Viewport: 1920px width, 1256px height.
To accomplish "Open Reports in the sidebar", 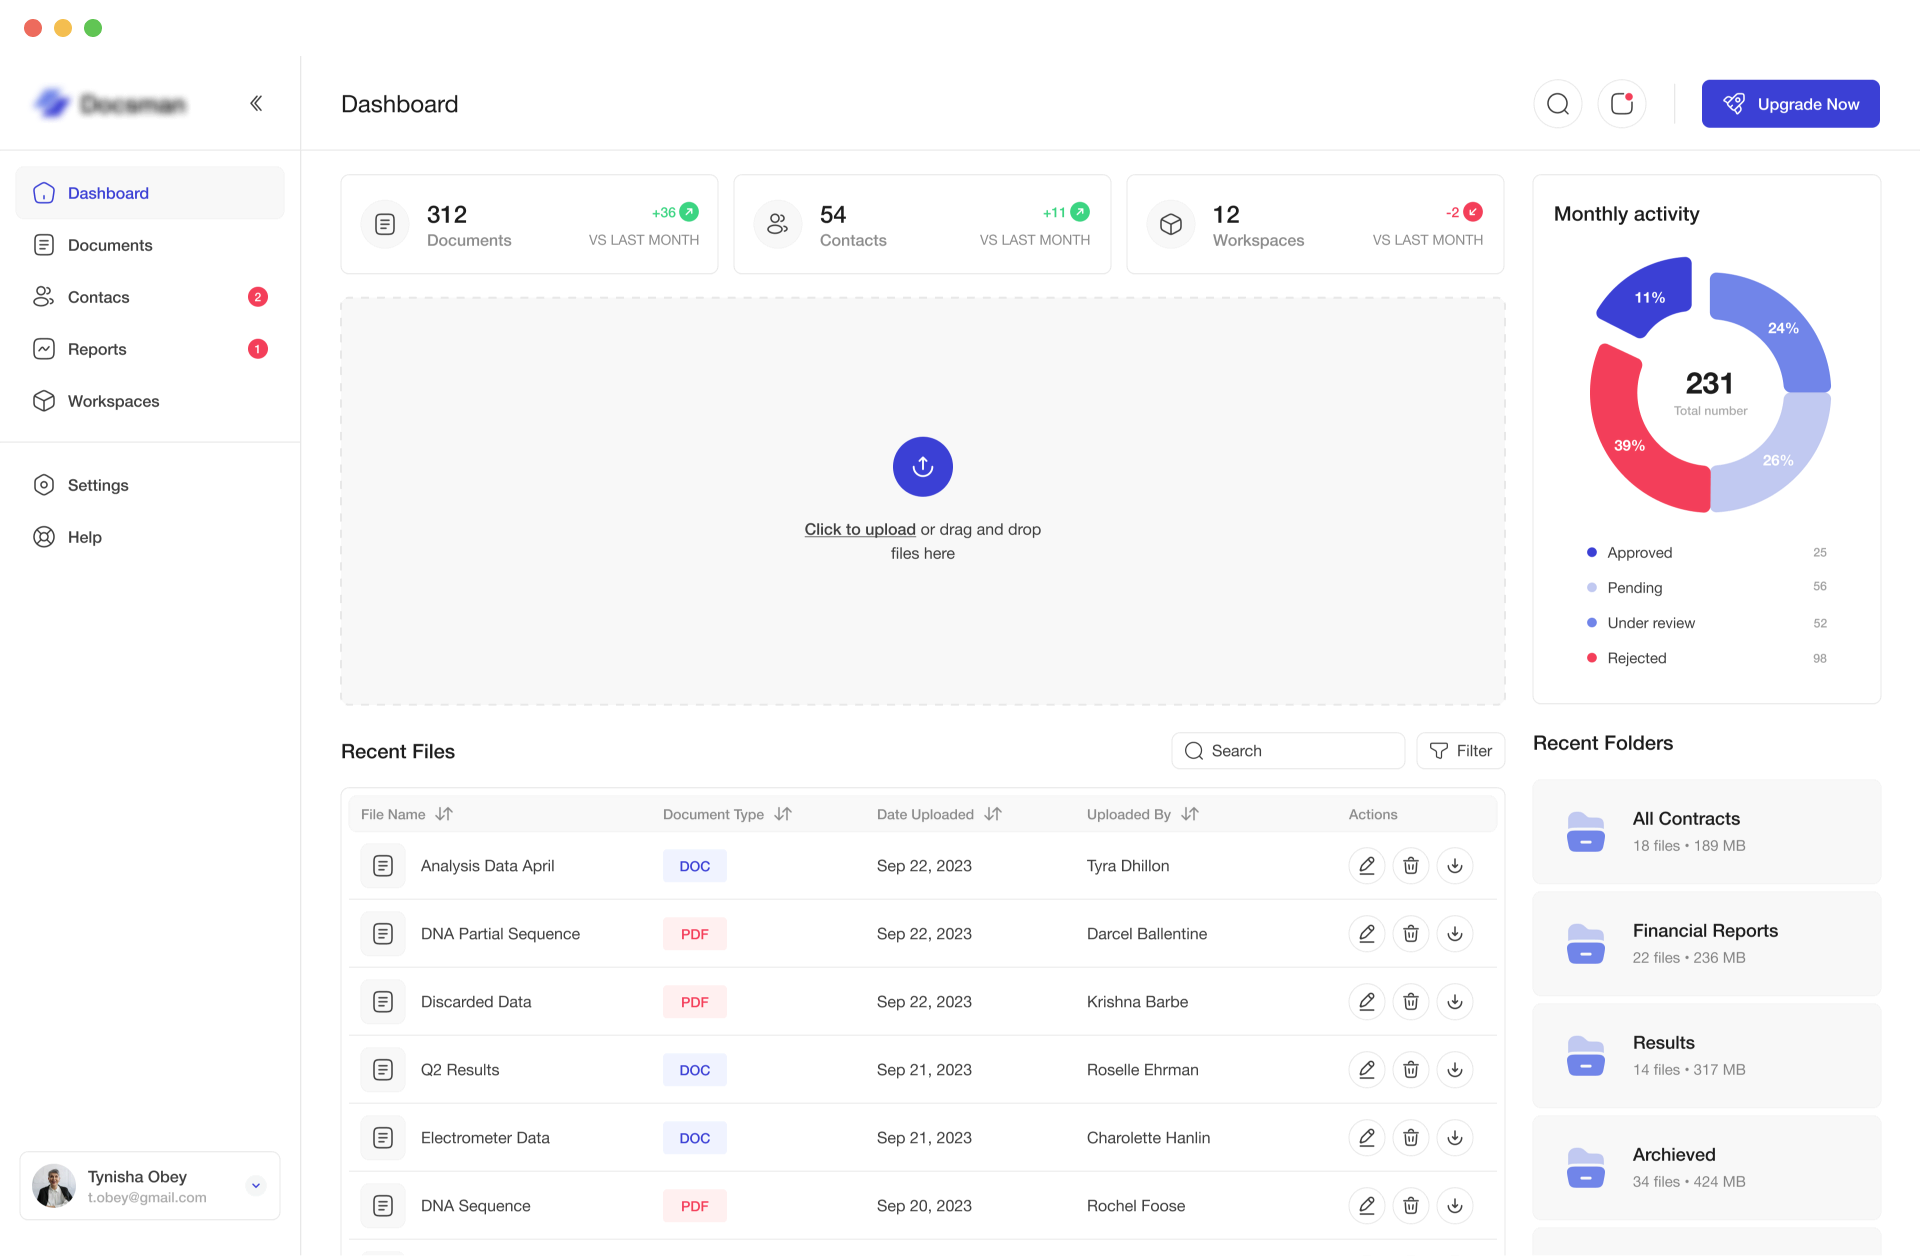I will 150,349.
